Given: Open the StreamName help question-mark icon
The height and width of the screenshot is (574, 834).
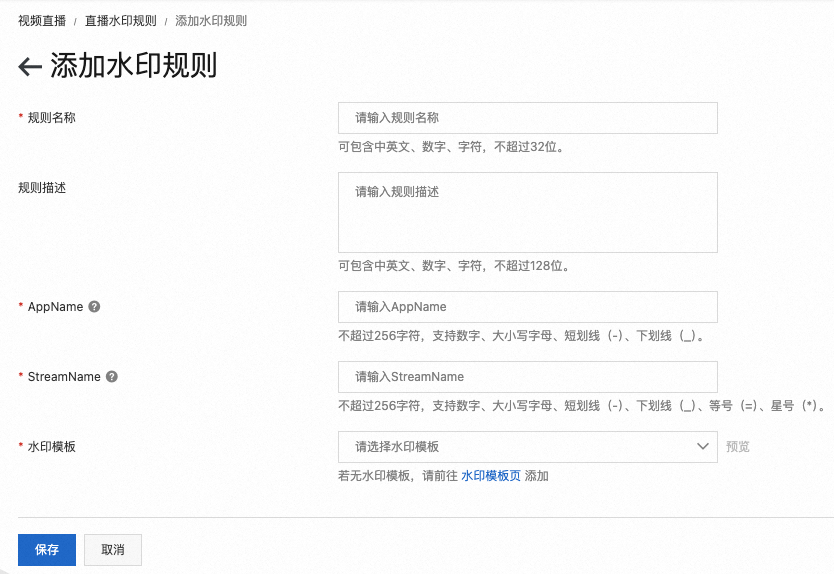Looking at the screenshot, I should pos(112,377).
